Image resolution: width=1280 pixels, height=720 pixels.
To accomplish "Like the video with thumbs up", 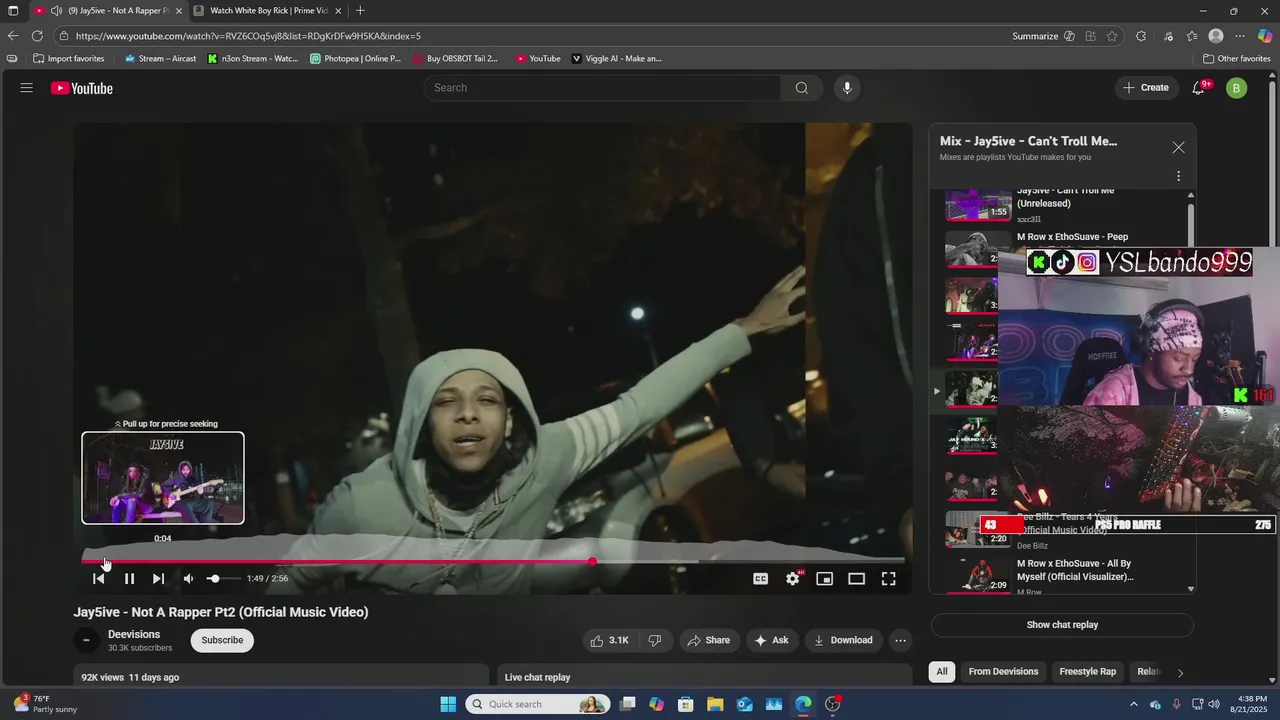I will coord(609,640).
